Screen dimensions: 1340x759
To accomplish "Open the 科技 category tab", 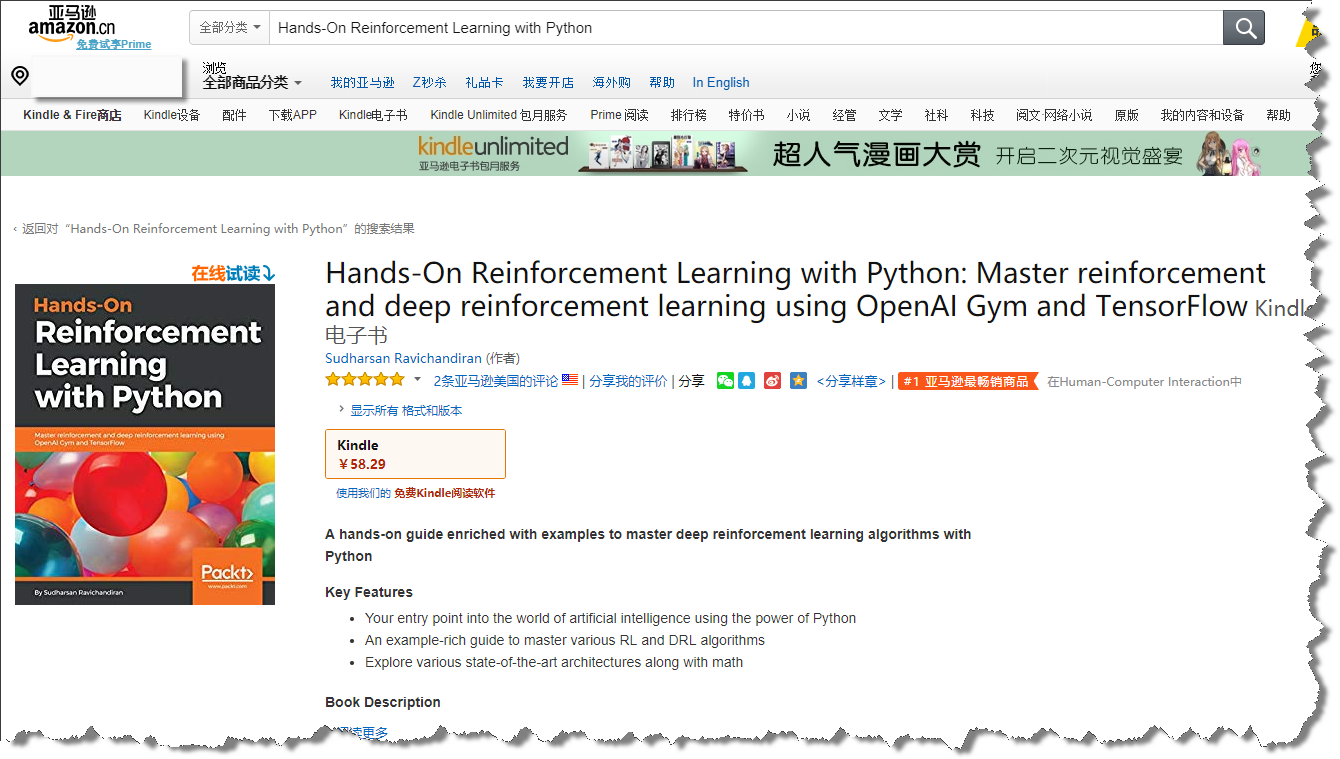I will coord(982,115).
